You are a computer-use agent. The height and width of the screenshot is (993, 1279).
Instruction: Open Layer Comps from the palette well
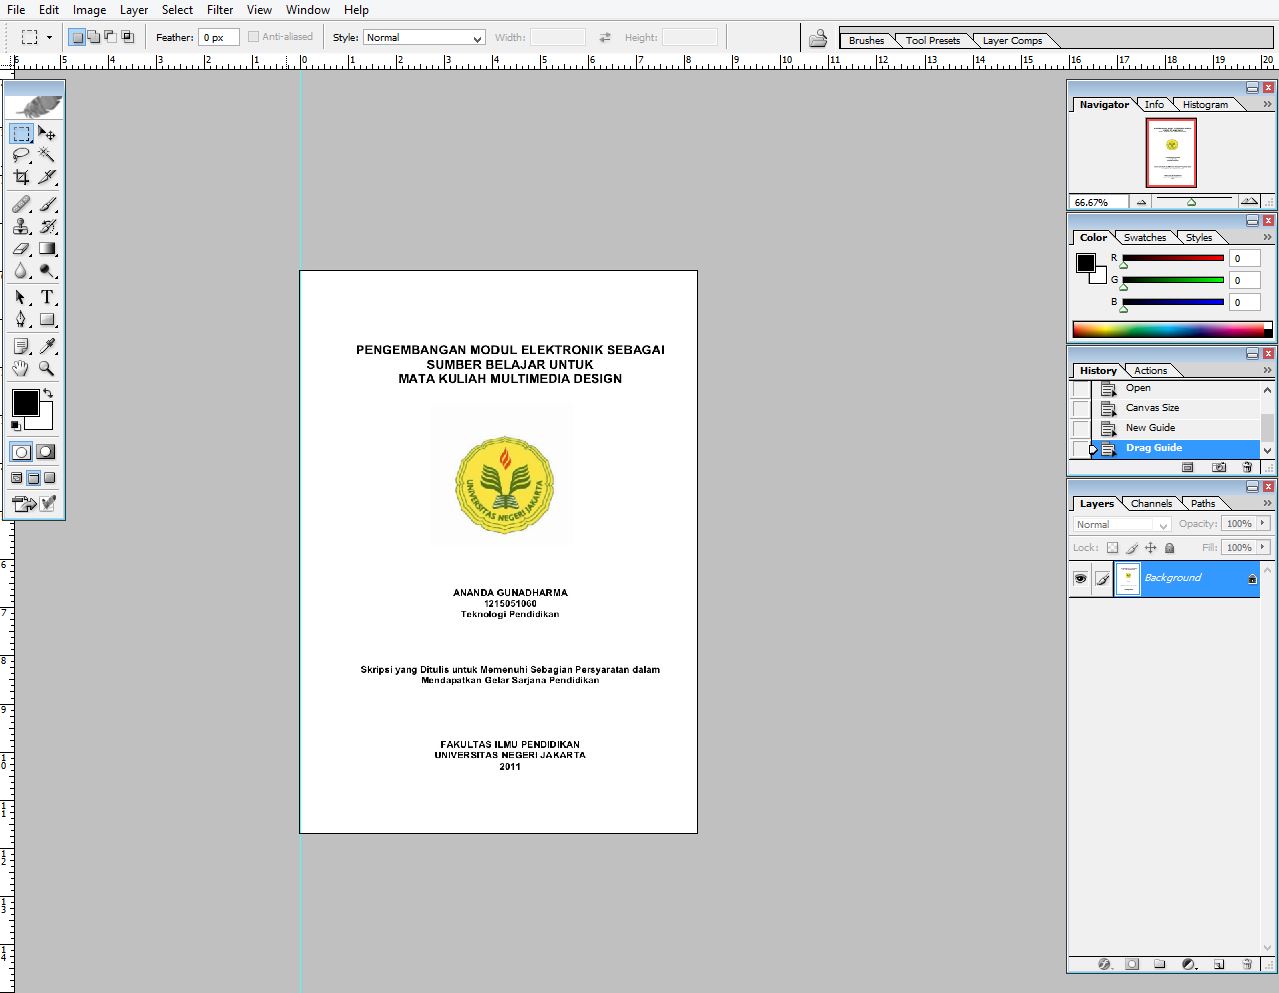point(1013,41)
